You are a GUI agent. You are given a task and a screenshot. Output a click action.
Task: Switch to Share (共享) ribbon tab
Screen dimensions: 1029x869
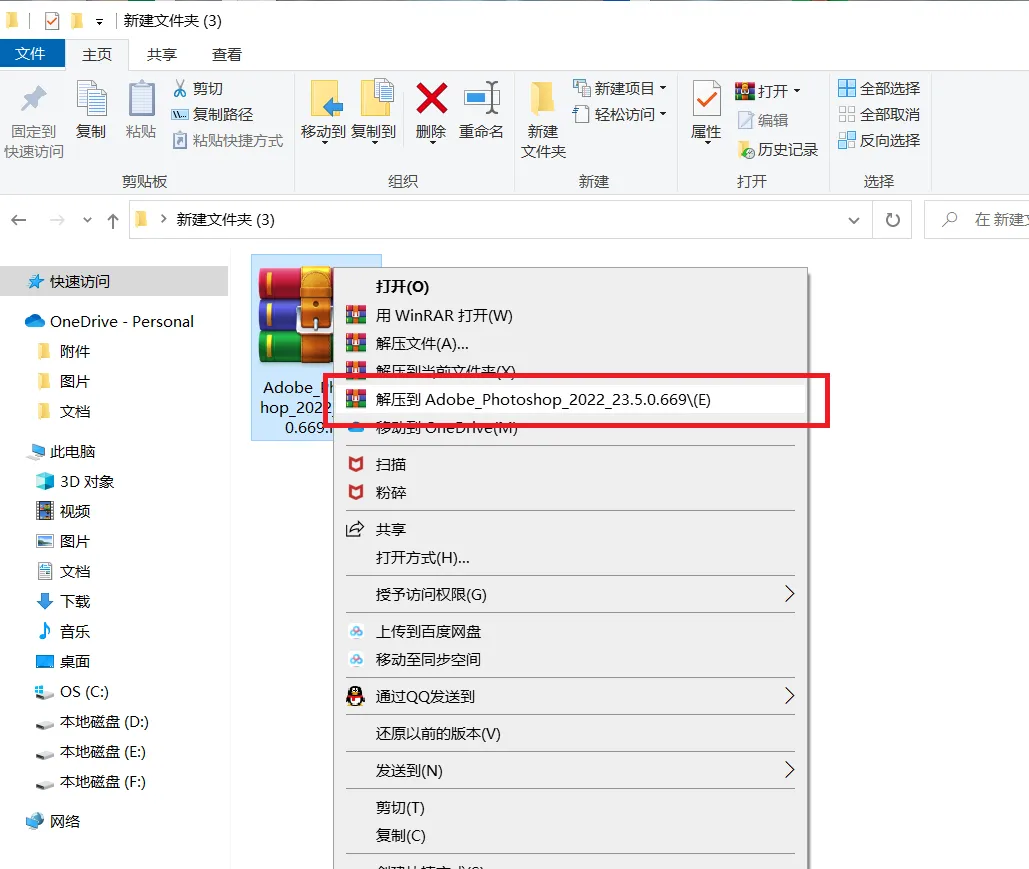(x=162, y=54)
